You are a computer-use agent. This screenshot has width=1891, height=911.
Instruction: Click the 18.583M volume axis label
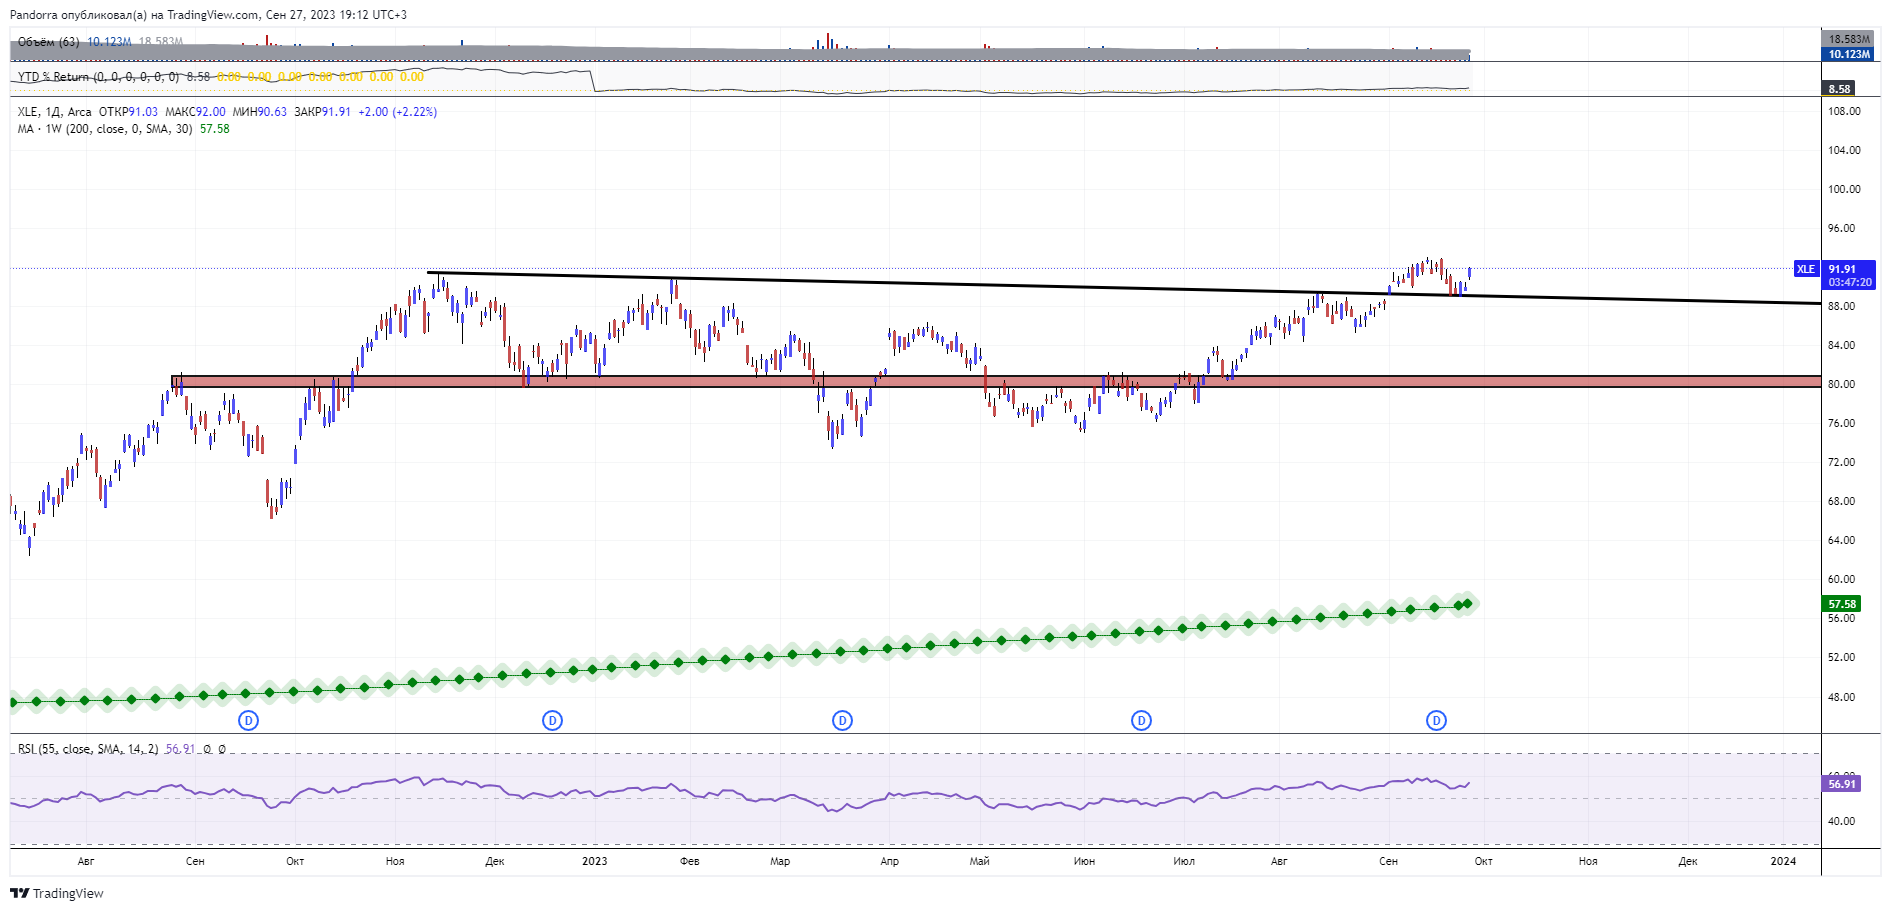[1849, 39]
